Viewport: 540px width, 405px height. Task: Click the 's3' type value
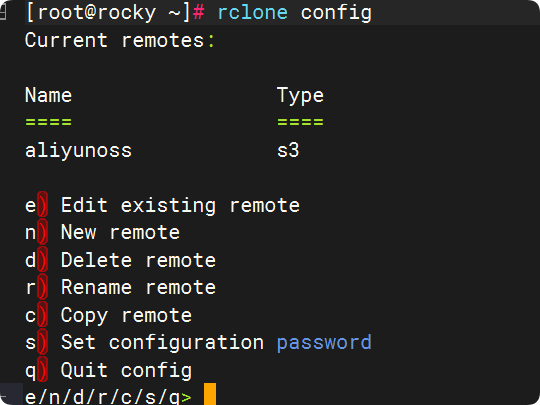click(x=288, y=150)
